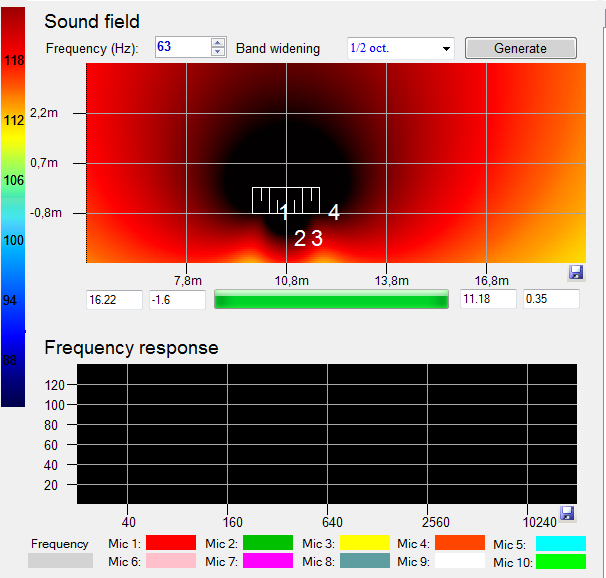Click the 11.18 value field
Viewport: 606px width, 578px height.
pyautogui.click(x=488, y=299)
